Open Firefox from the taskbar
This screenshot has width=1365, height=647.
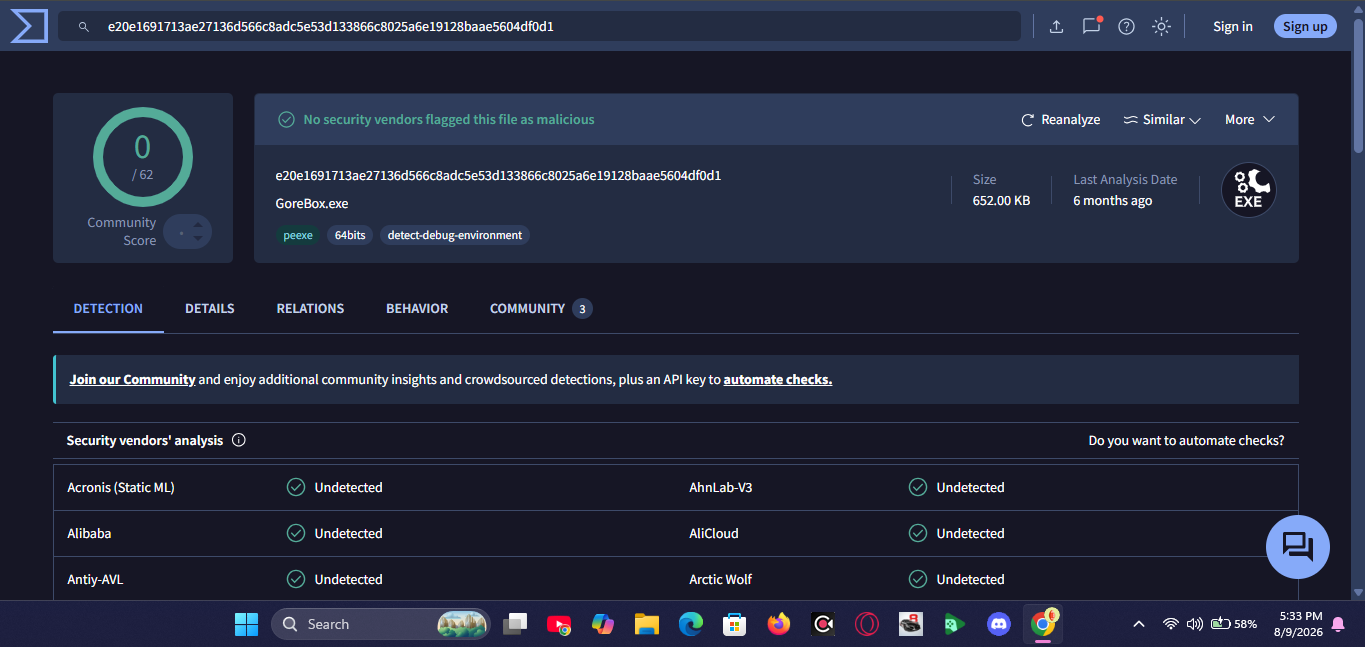click(778, 624)
